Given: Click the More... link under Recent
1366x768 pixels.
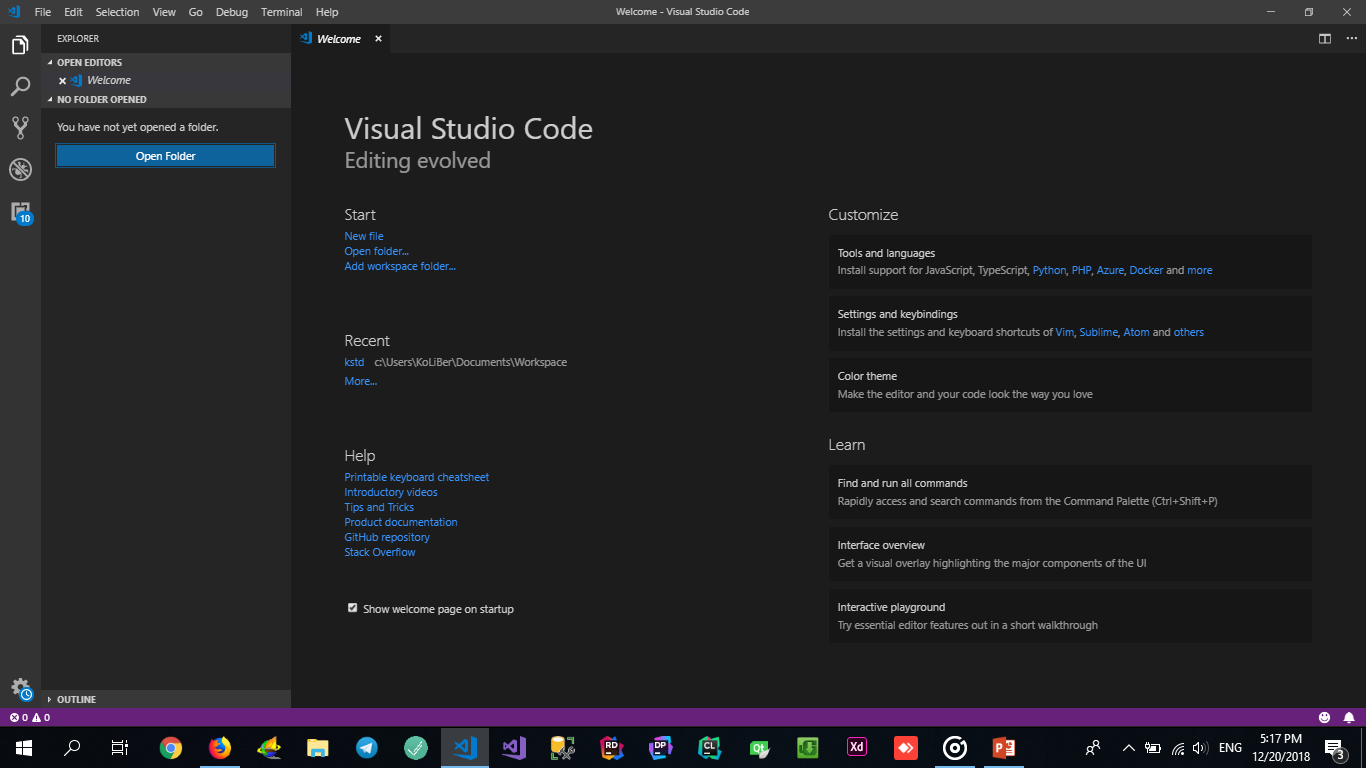Looking at the screenshot, I should pyautogui.click(x=361, y=381).
